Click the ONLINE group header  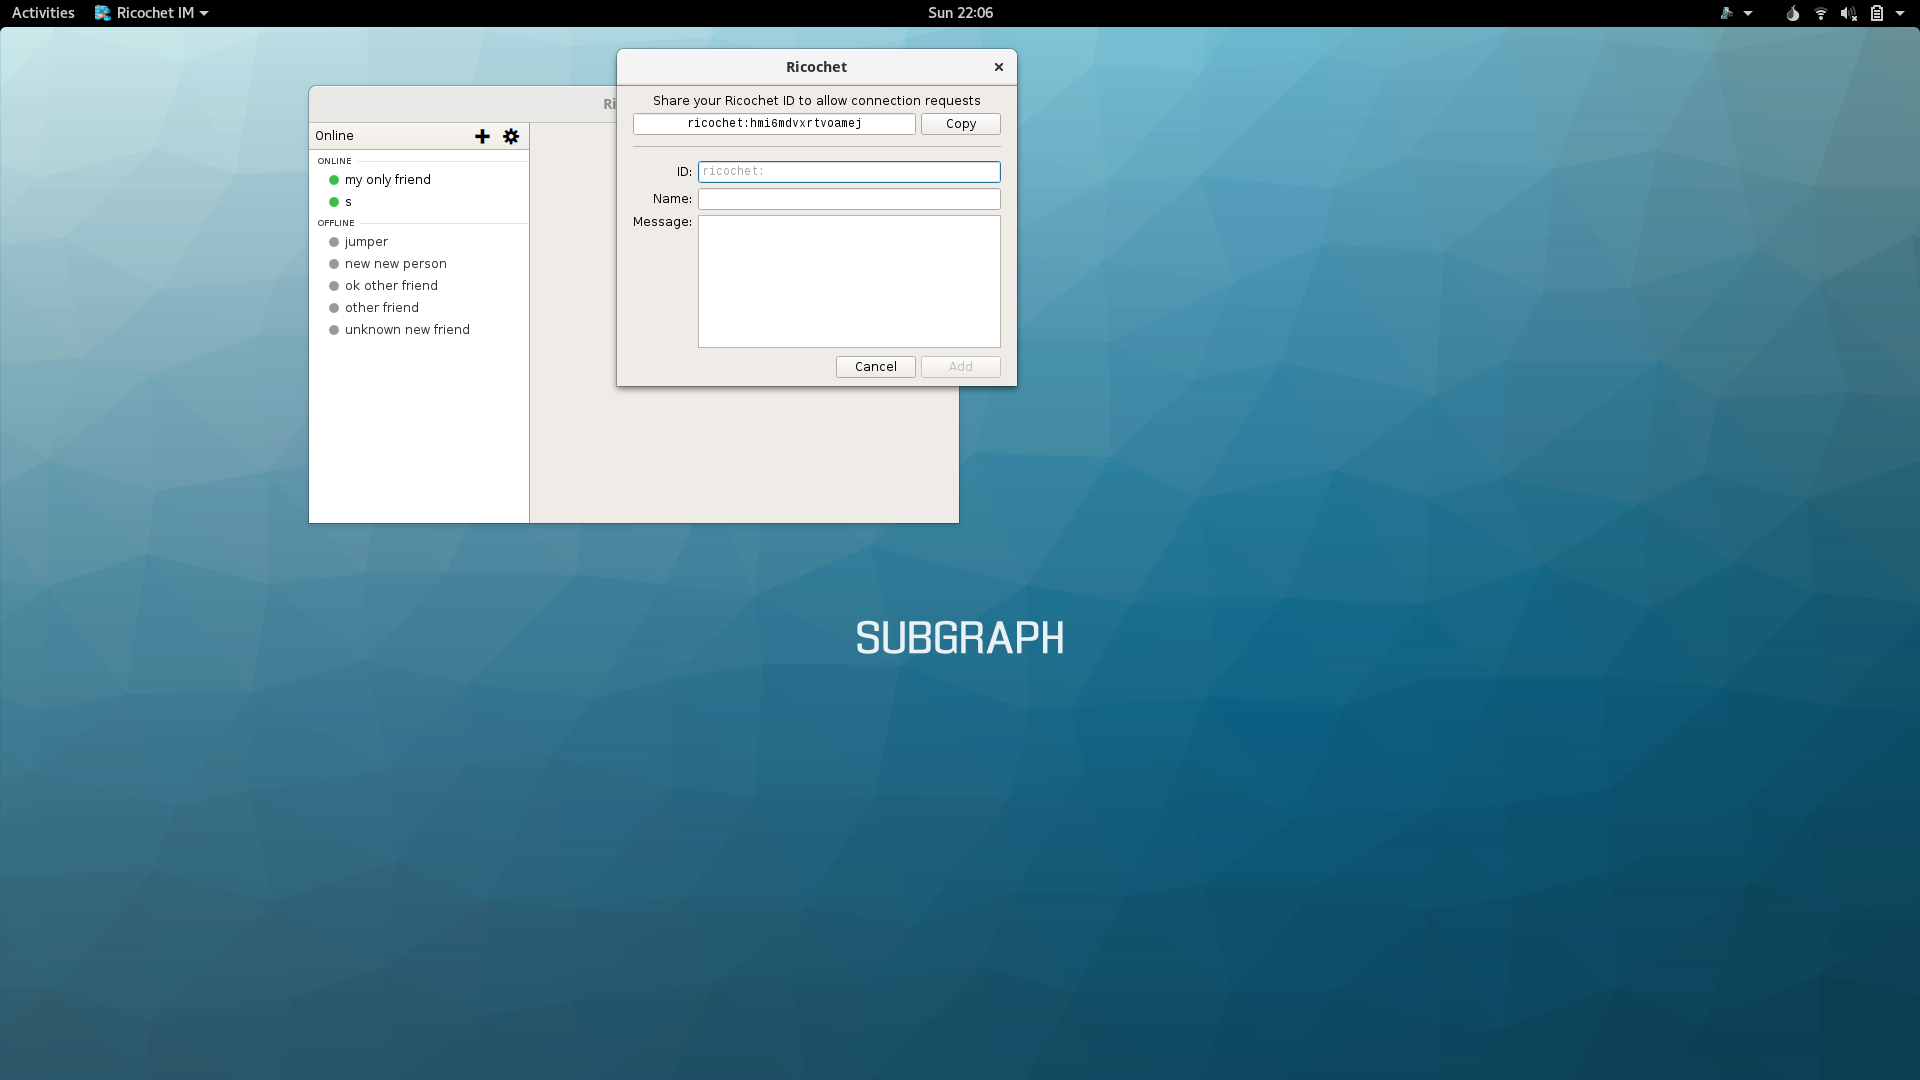(334, 161)
